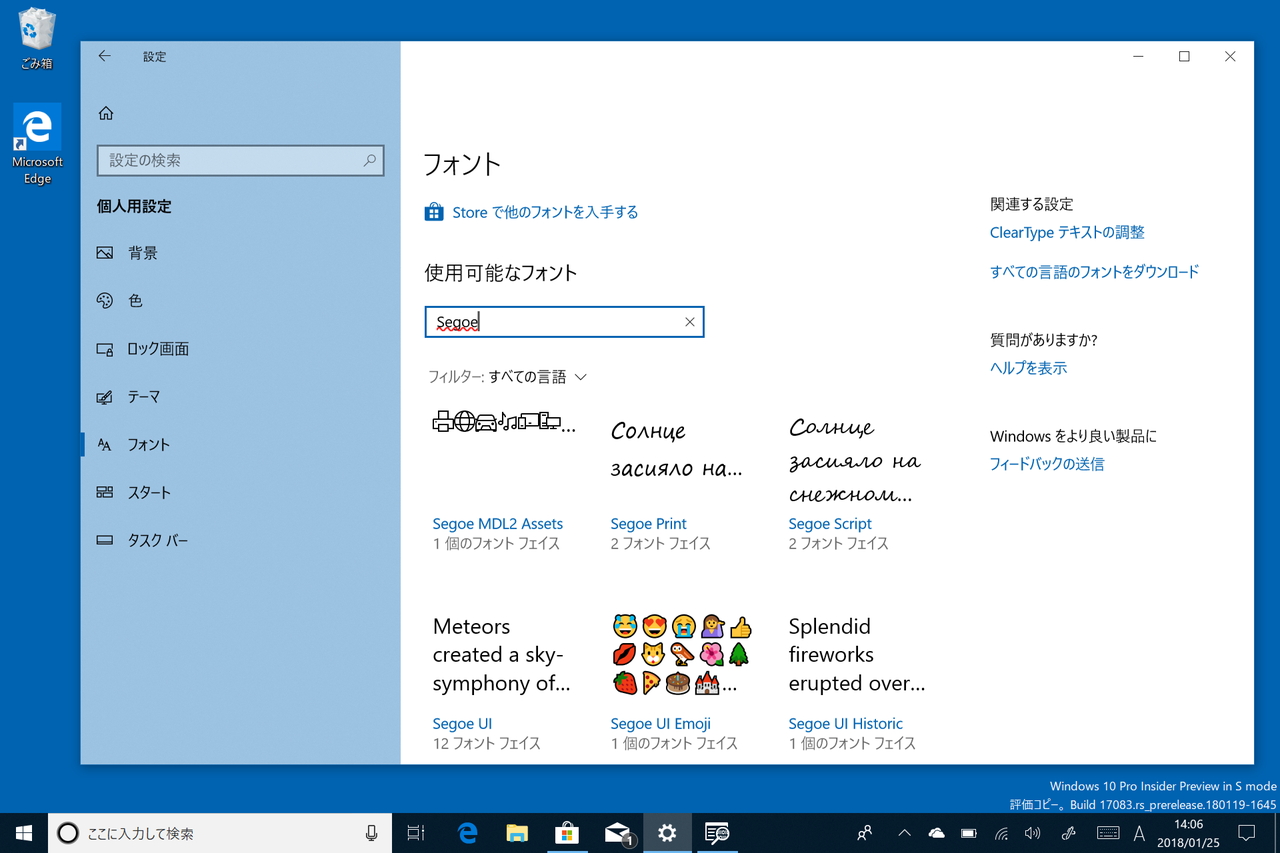This screenshot has width=1280, height=853.
Task: Open ClearType テキストの調整 link
Action: click(1067, 232)
